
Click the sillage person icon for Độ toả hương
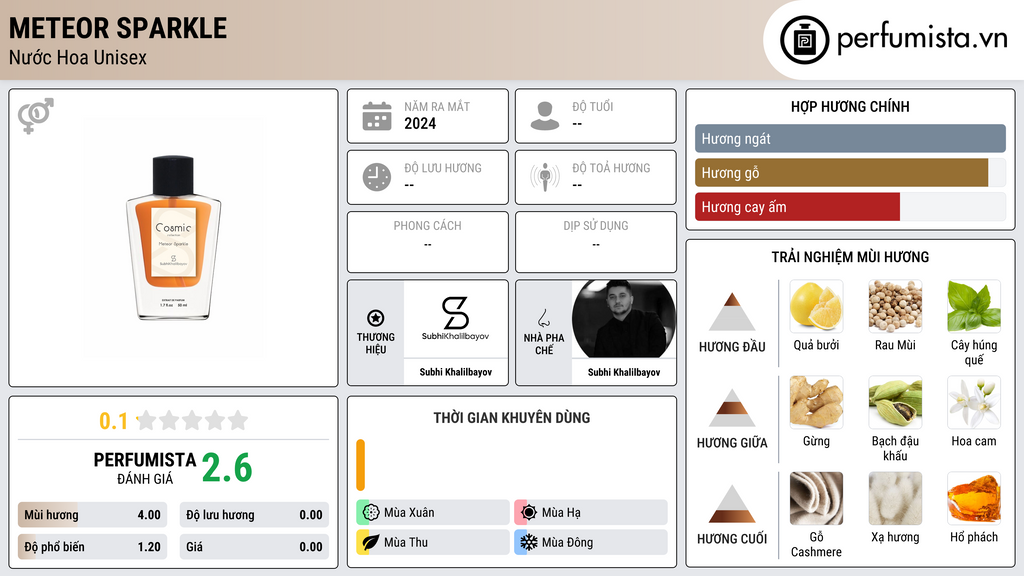[545, 177]
